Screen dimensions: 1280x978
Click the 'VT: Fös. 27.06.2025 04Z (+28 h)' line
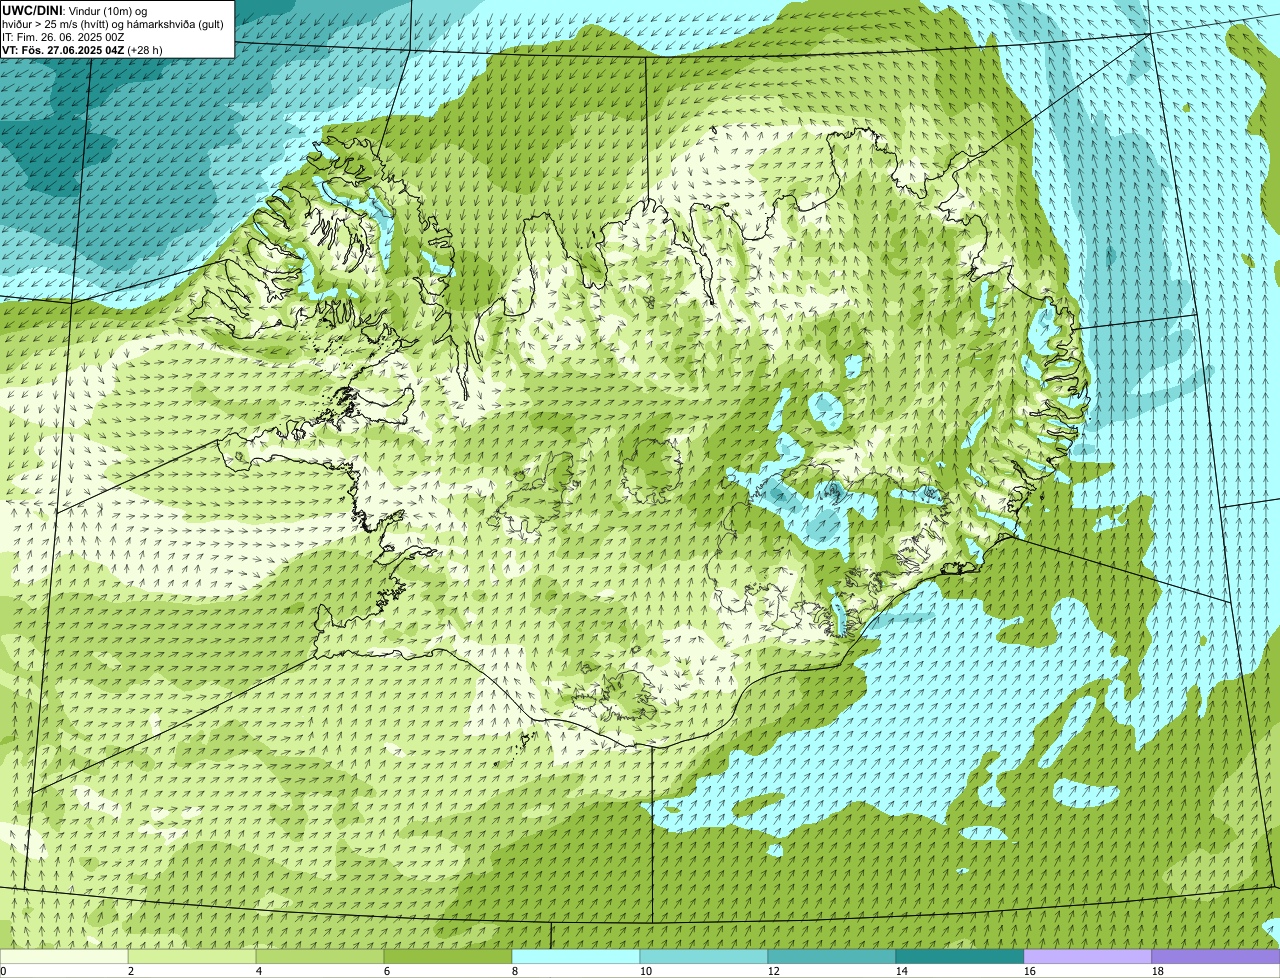pyautogui.click(x=82, y=49)
